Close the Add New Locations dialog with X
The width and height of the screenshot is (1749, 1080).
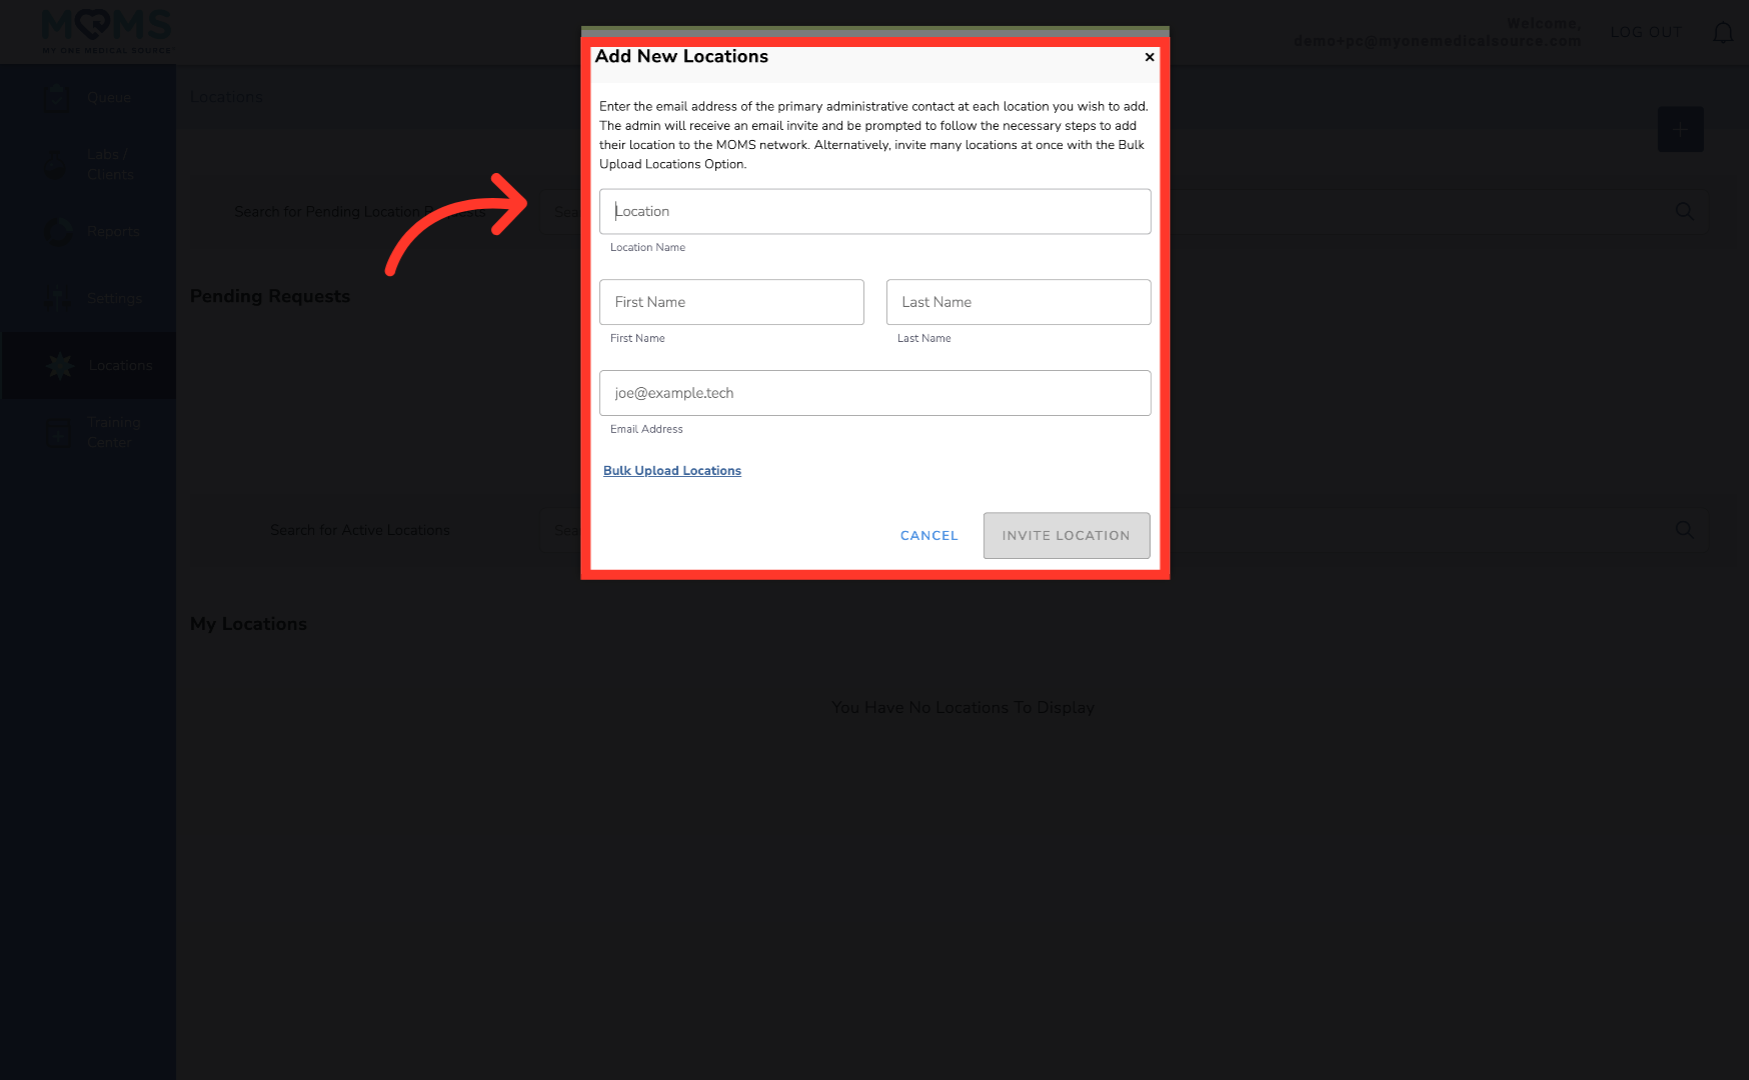point(1148,57)
